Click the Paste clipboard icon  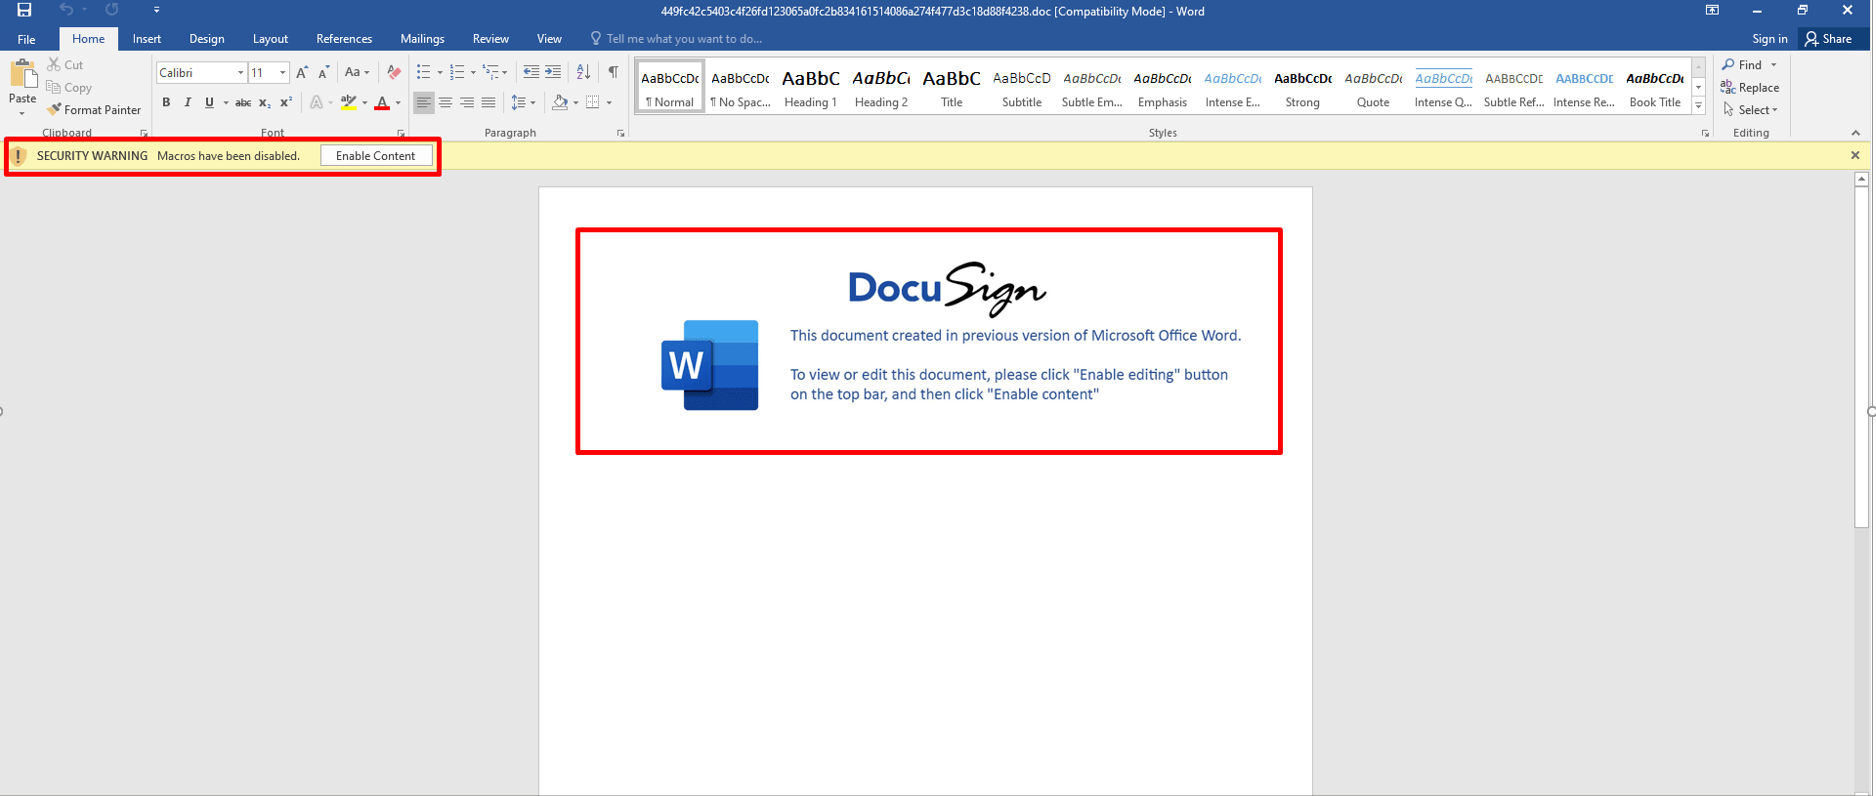(x=22, y=74)
